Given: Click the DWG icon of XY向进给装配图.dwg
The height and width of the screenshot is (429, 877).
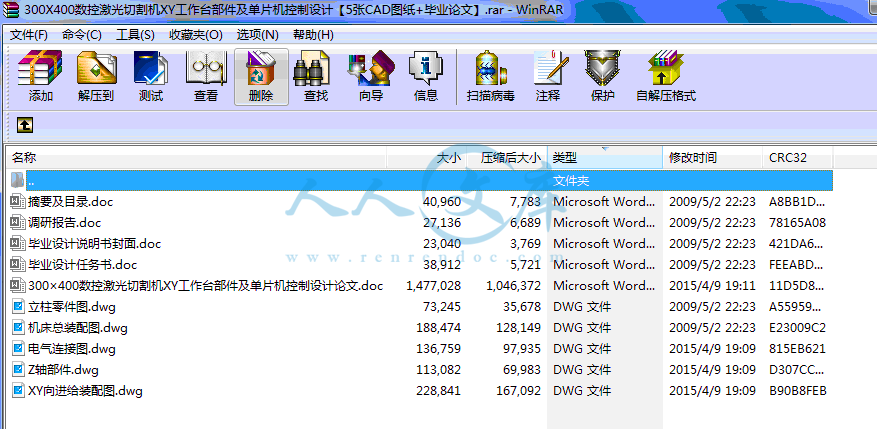Looking at the screenshot, I should [18, 390].
